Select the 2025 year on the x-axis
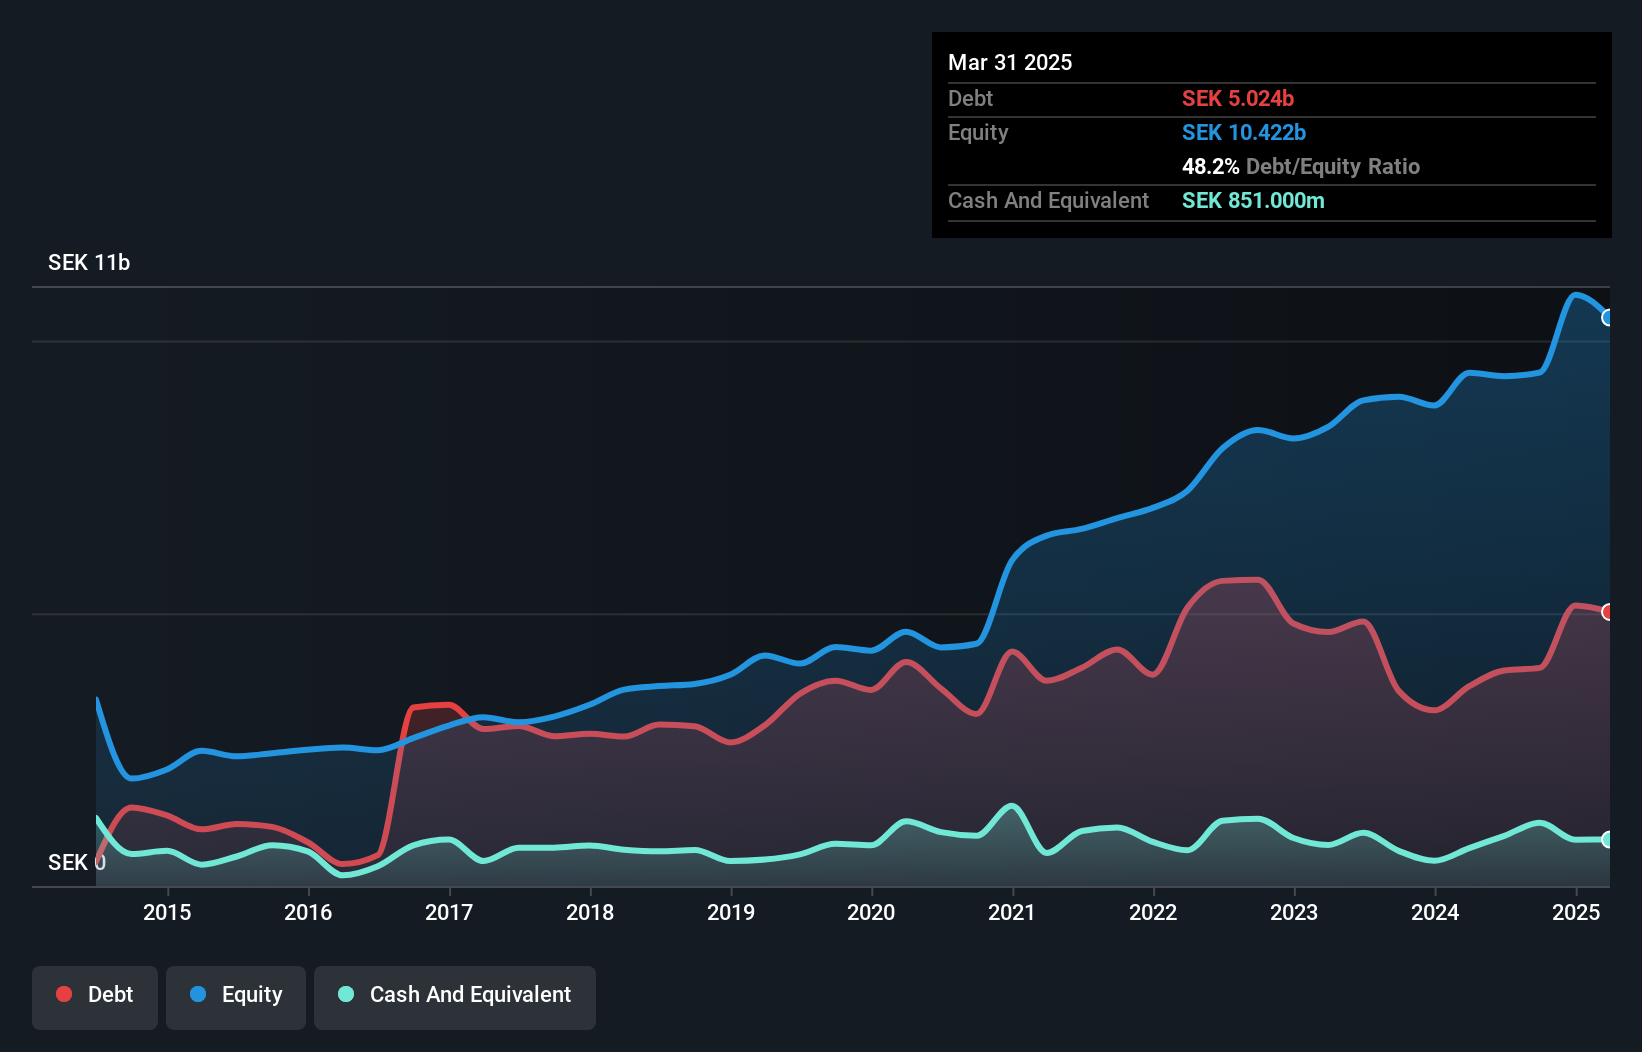 pyautogui.click(x=1576, y=912)
